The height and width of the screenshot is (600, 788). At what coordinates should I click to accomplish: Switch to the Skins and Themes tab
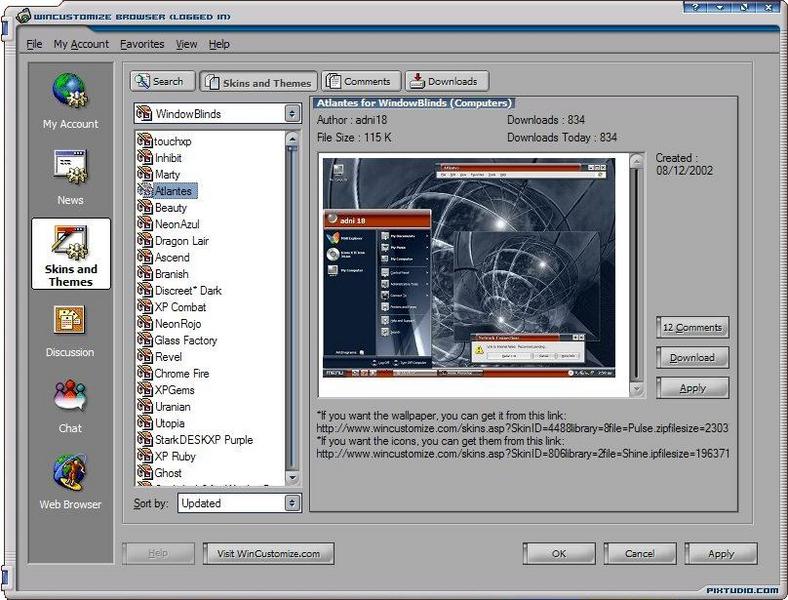tap(258, 82)
